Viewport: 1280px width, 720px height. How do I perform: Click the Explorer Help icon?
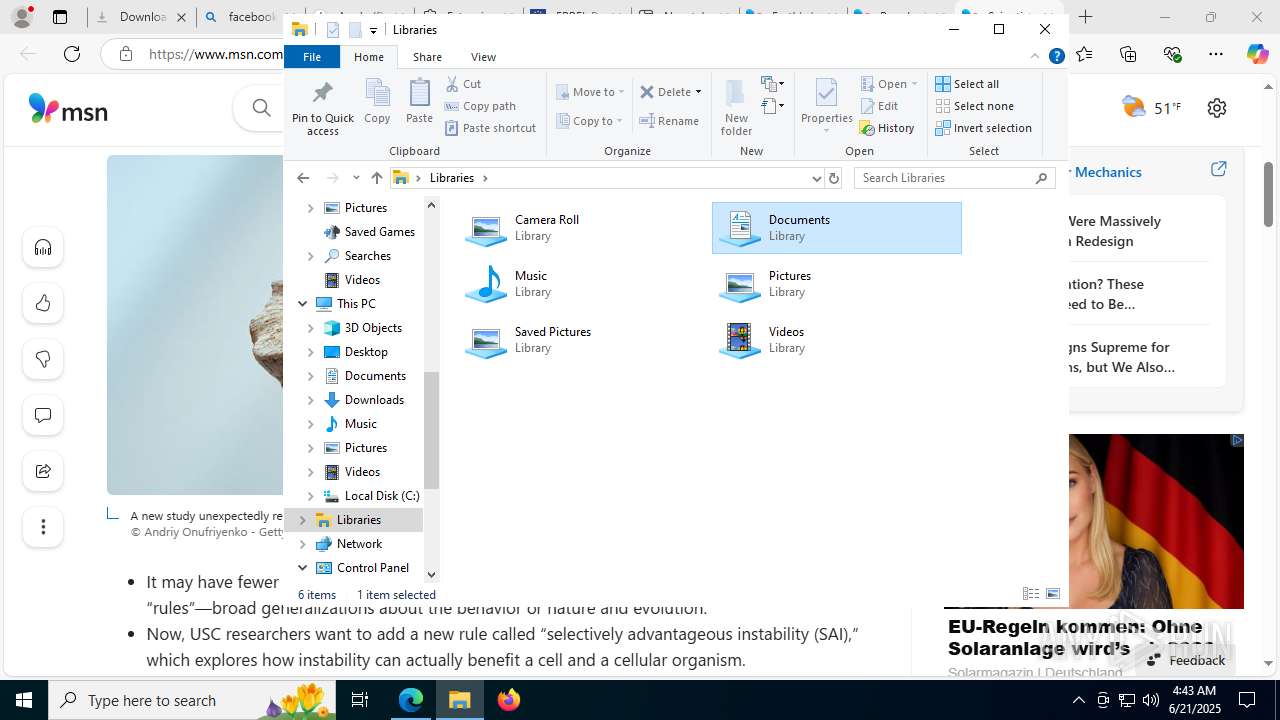pyautogui.click(x=1056, y=57)
